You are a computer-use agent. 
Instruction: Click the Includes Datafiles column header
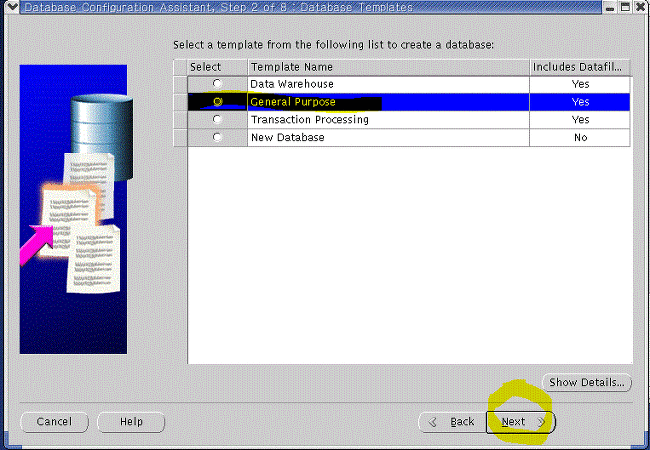coord(580,67)
